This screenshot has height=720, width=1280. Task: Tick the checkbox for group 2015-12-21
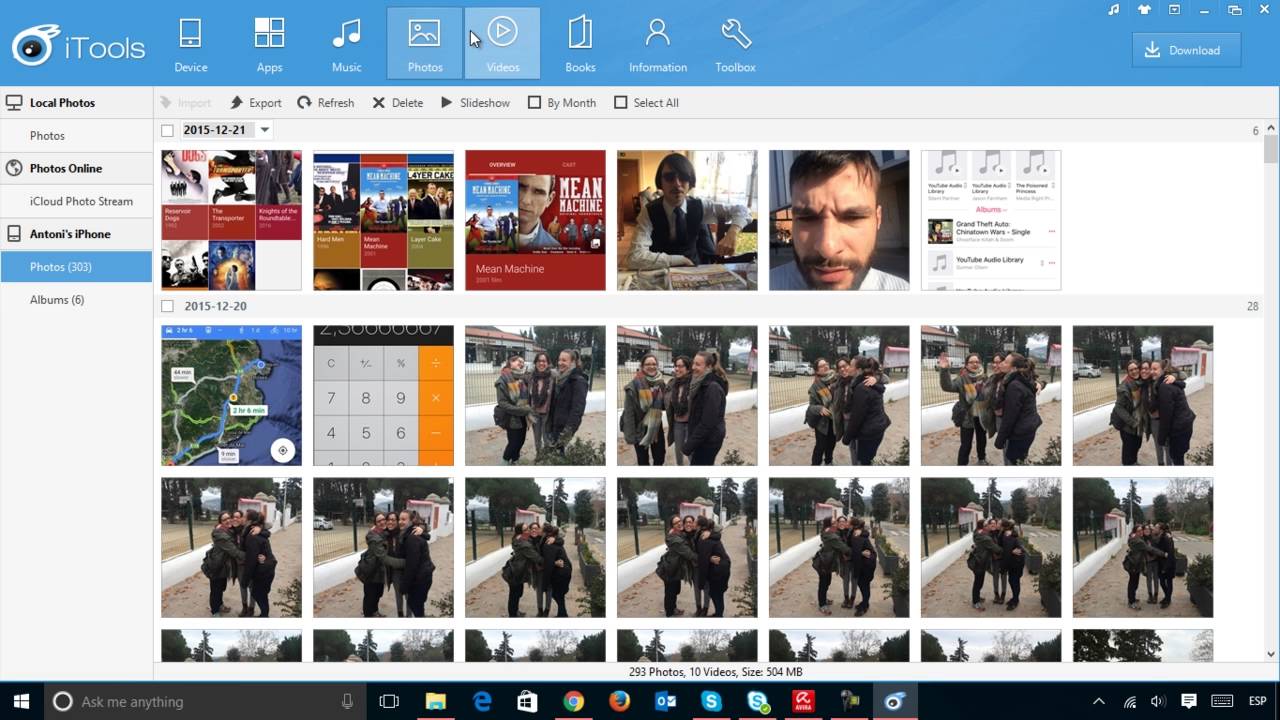pos(167,130)
